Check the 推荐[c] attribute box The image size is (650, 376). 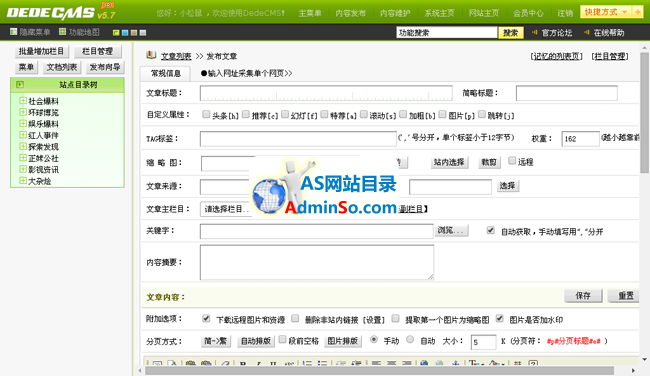click(246, 114)
